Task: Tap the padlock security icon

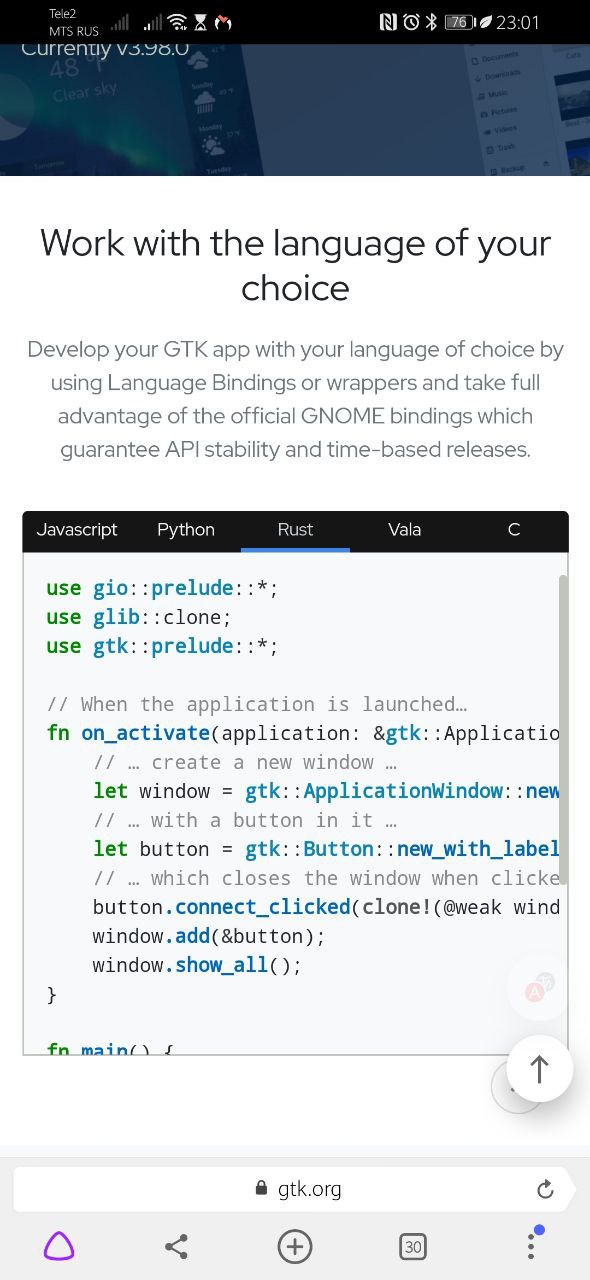Action: click(262, 1188)
